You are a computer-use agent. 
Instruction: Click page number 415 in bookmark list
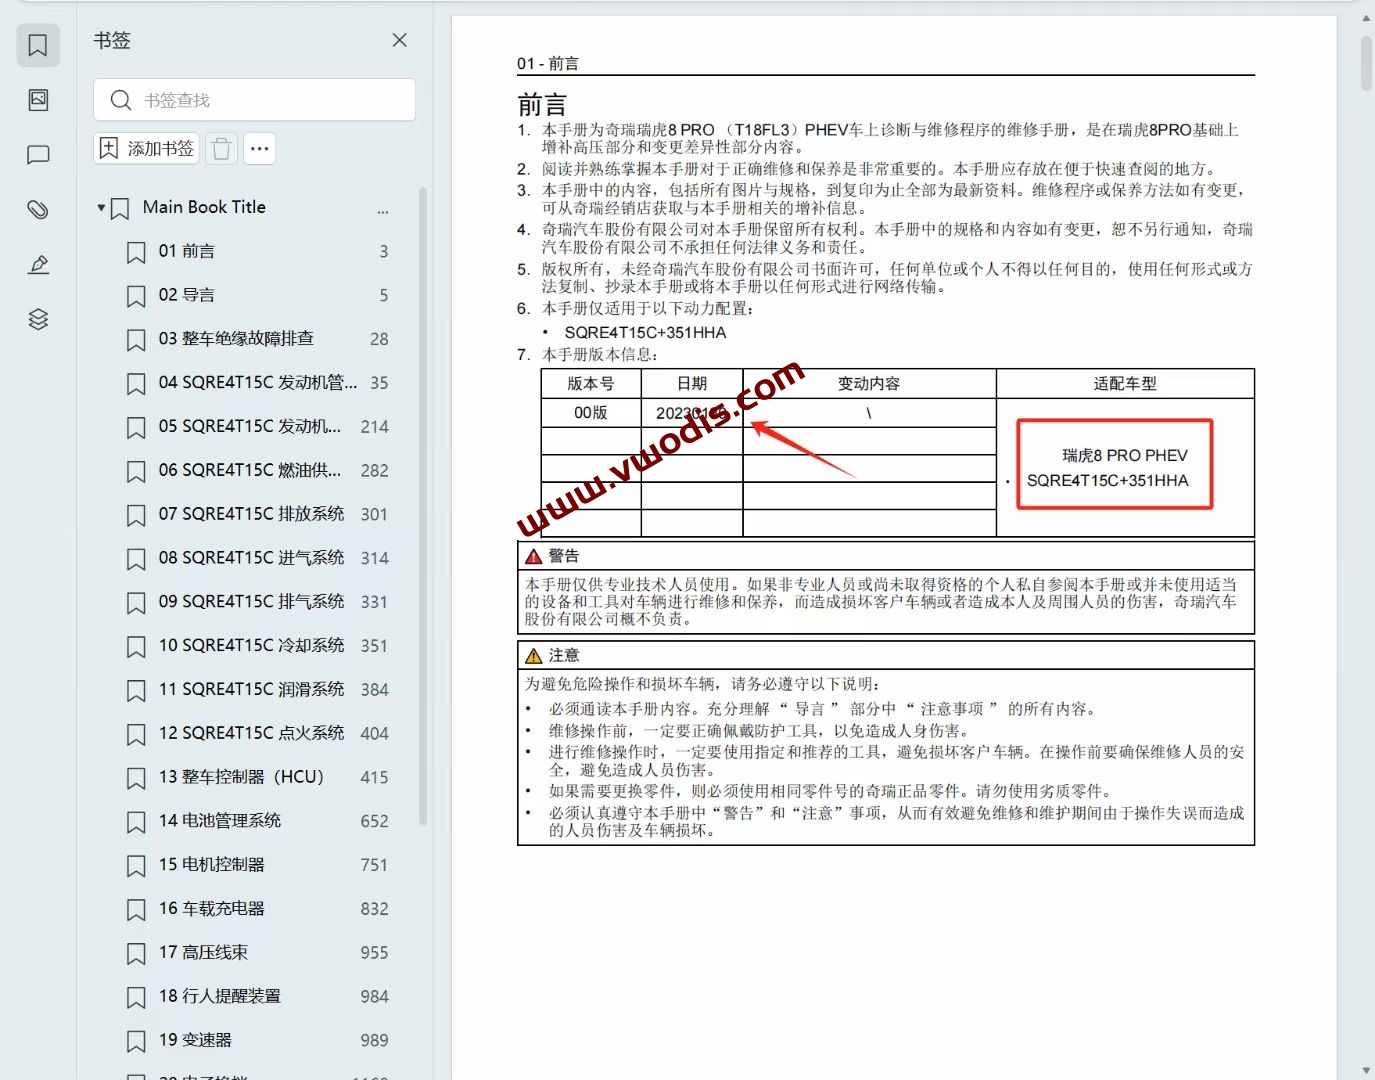[x=375, y=777]
